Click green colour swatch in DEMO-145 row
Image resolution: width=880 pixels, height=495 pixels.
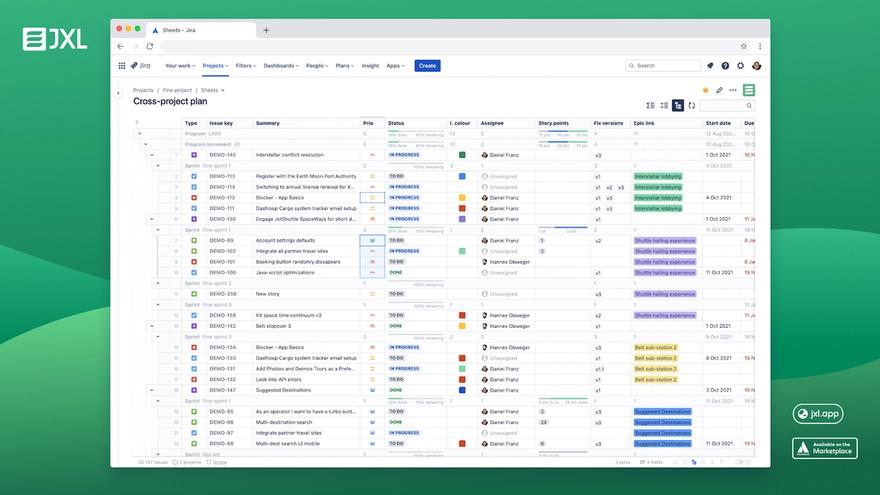462,155
